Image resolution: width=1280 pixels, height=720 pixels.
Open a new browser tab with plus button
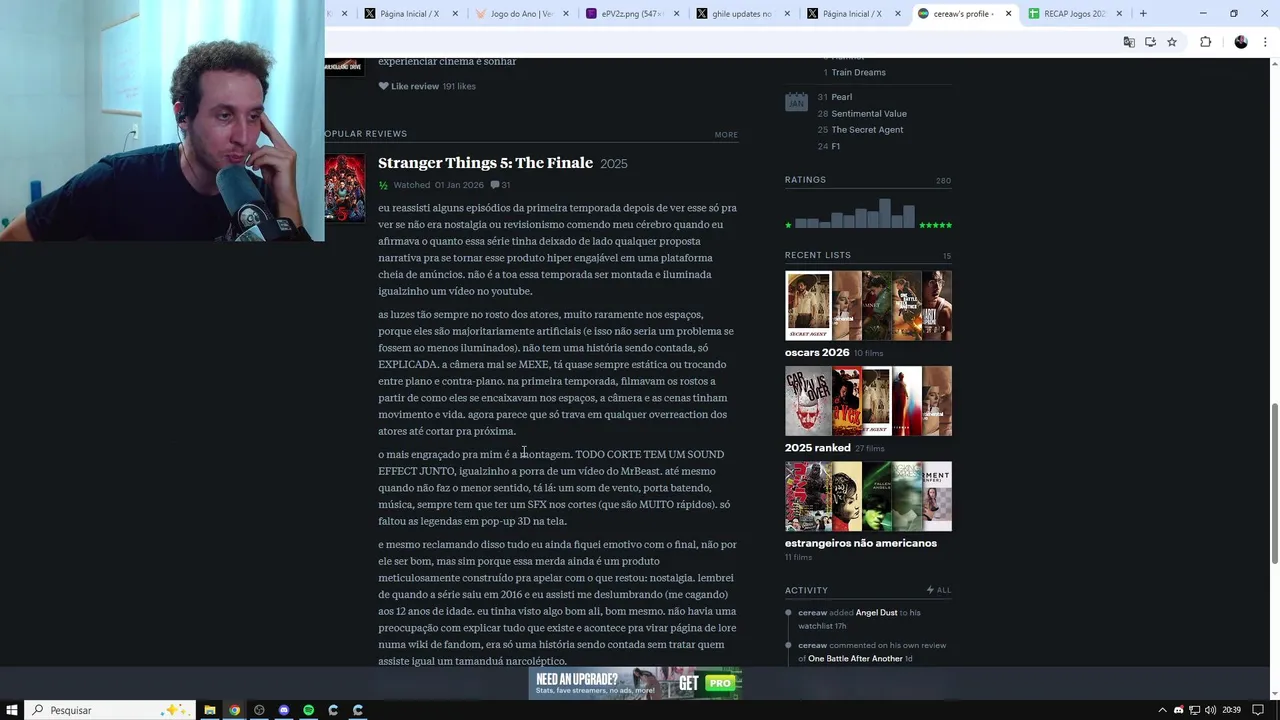(x=1143, y=13)
